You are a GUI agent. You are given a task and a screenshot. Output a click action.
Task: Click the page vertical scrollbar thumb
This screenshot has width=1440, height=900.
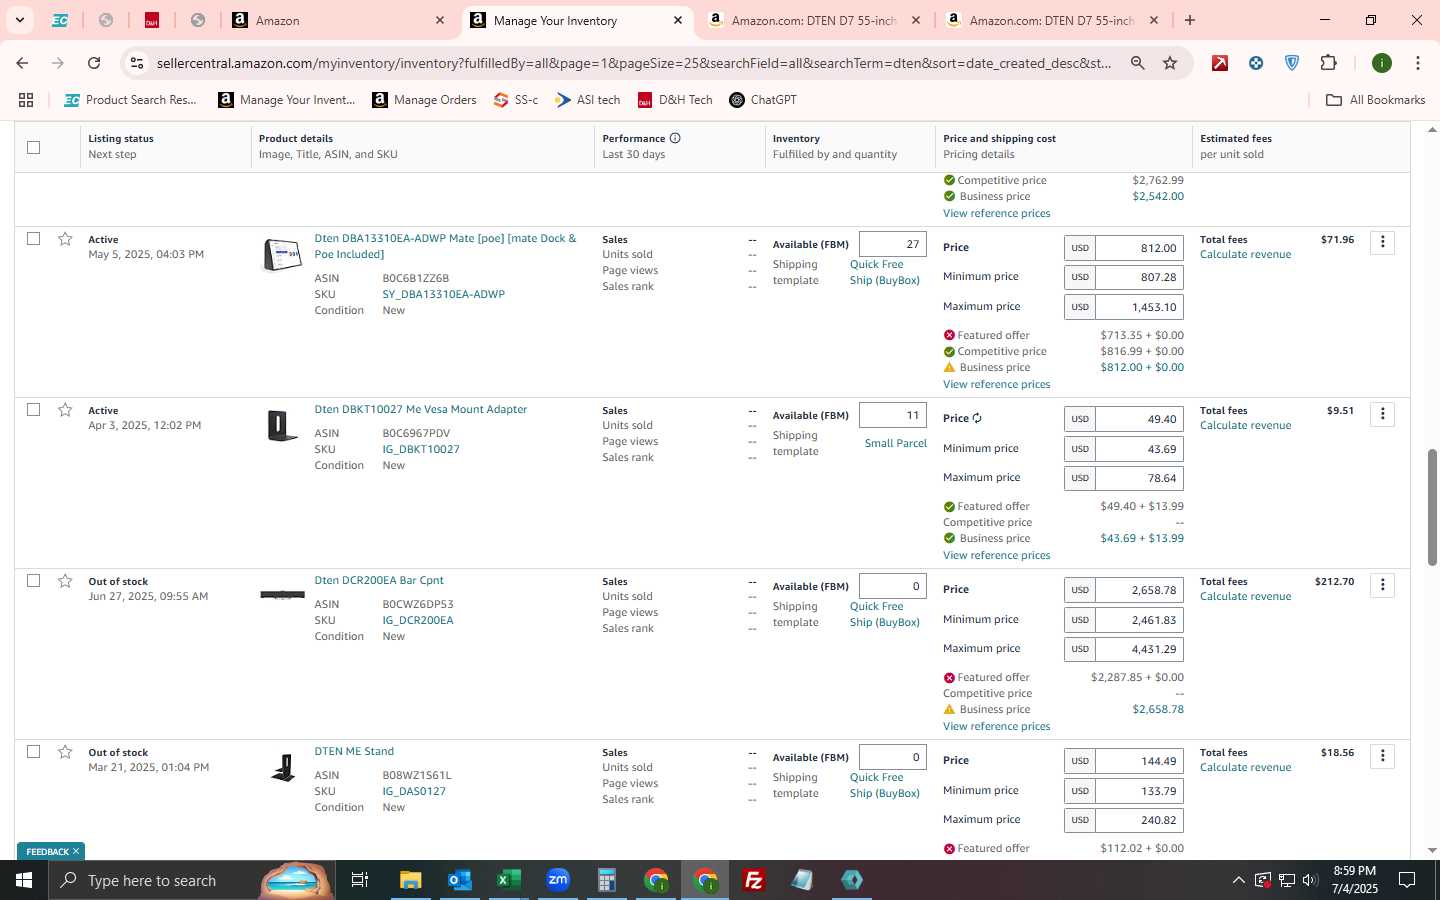(1431, 507)
